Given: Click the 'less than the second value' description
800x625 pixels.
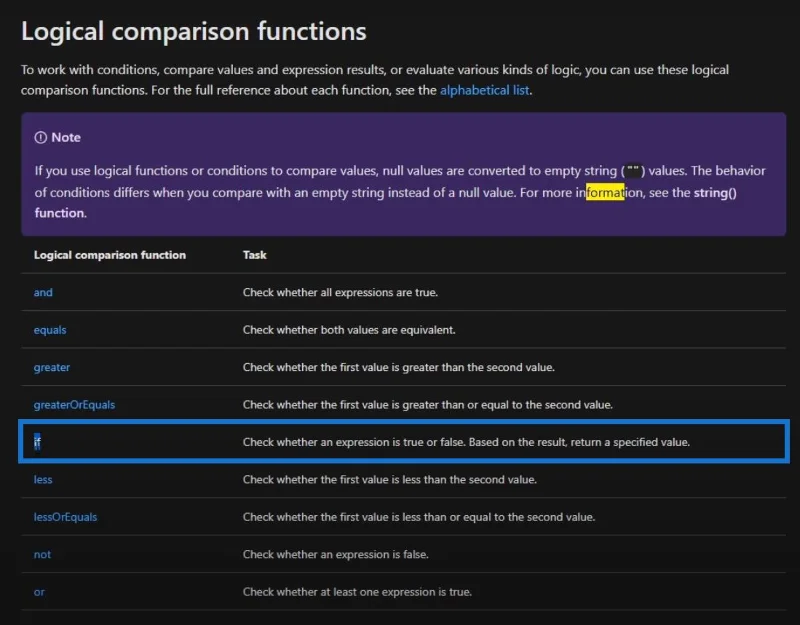Looking at the screenshot, I should click(390, 480).
